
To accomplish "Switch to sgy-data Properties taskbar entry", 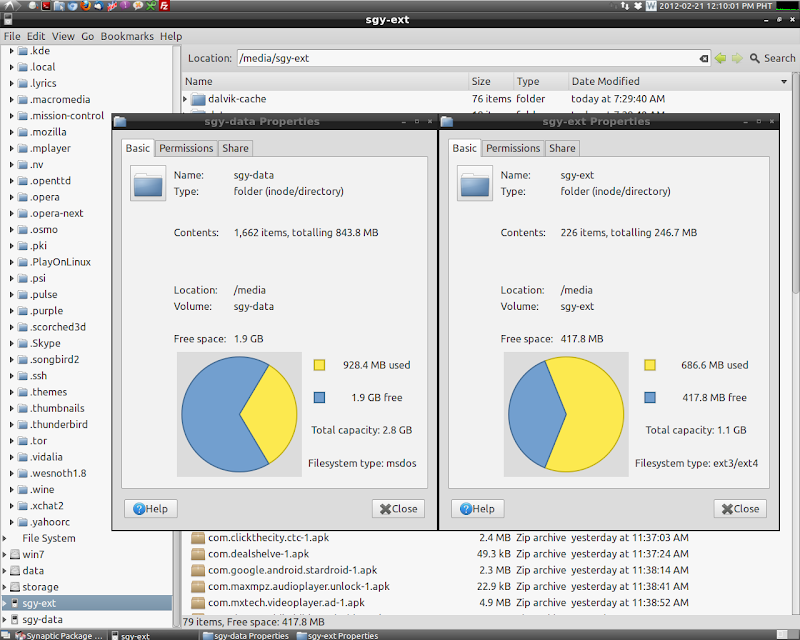I will tap(246, 635).
